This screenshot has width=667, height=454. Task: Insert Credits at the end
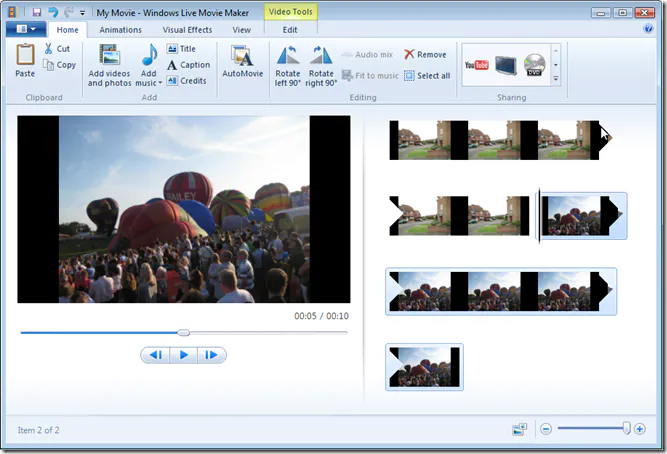[187, 80]
